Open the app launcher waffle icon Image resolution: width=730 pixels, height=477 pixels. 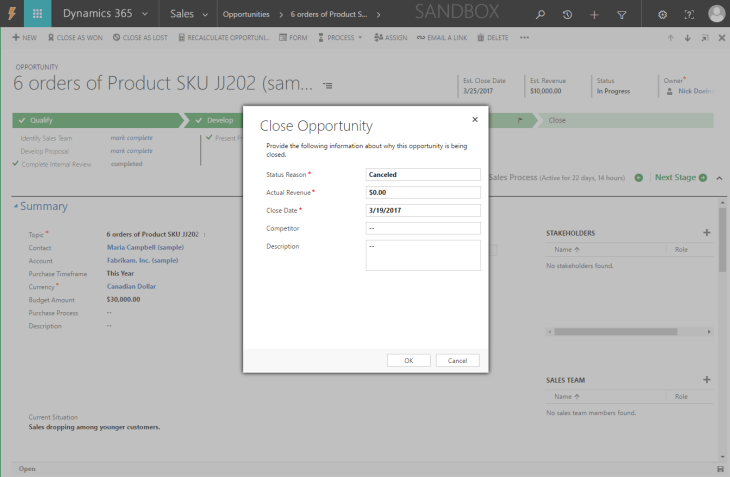37,14
